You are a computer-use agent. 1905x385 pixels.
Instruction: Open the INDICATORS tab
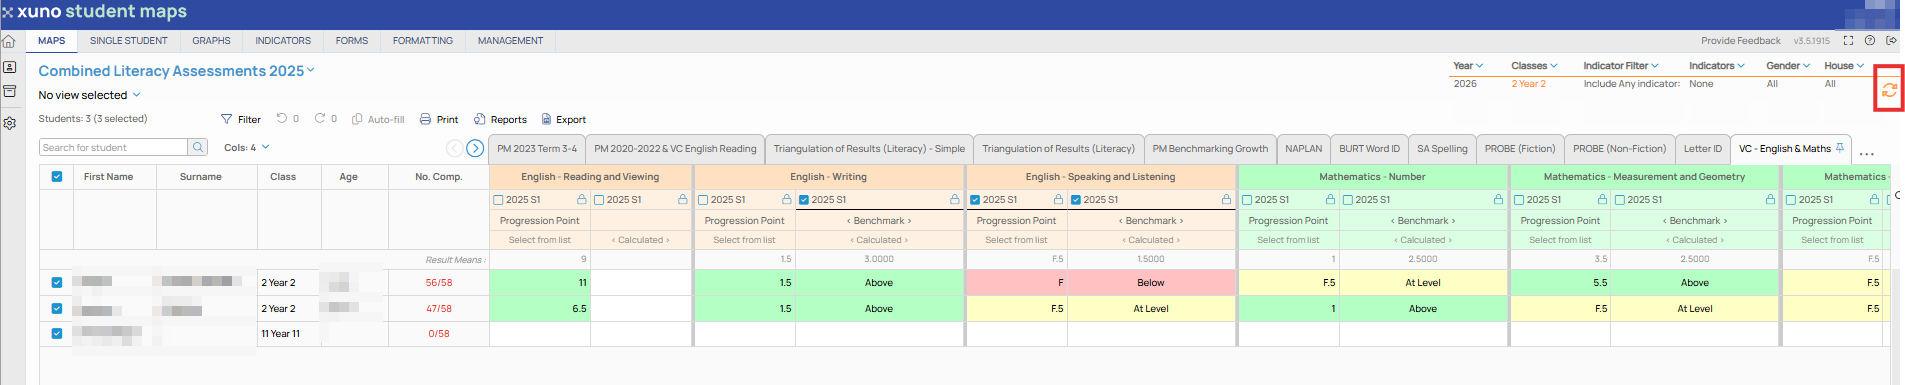pyautogui.click(x=283, y=41)
